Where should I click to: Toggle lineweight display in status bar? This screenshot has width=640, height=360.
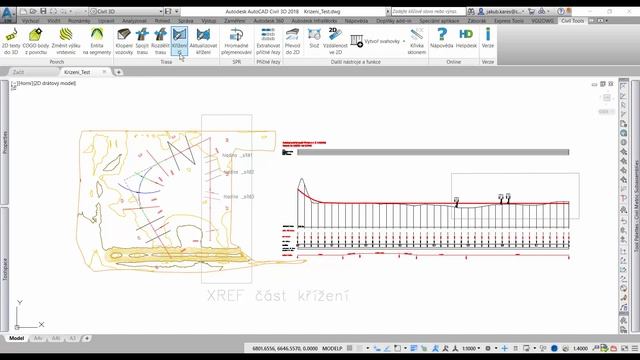413,348
